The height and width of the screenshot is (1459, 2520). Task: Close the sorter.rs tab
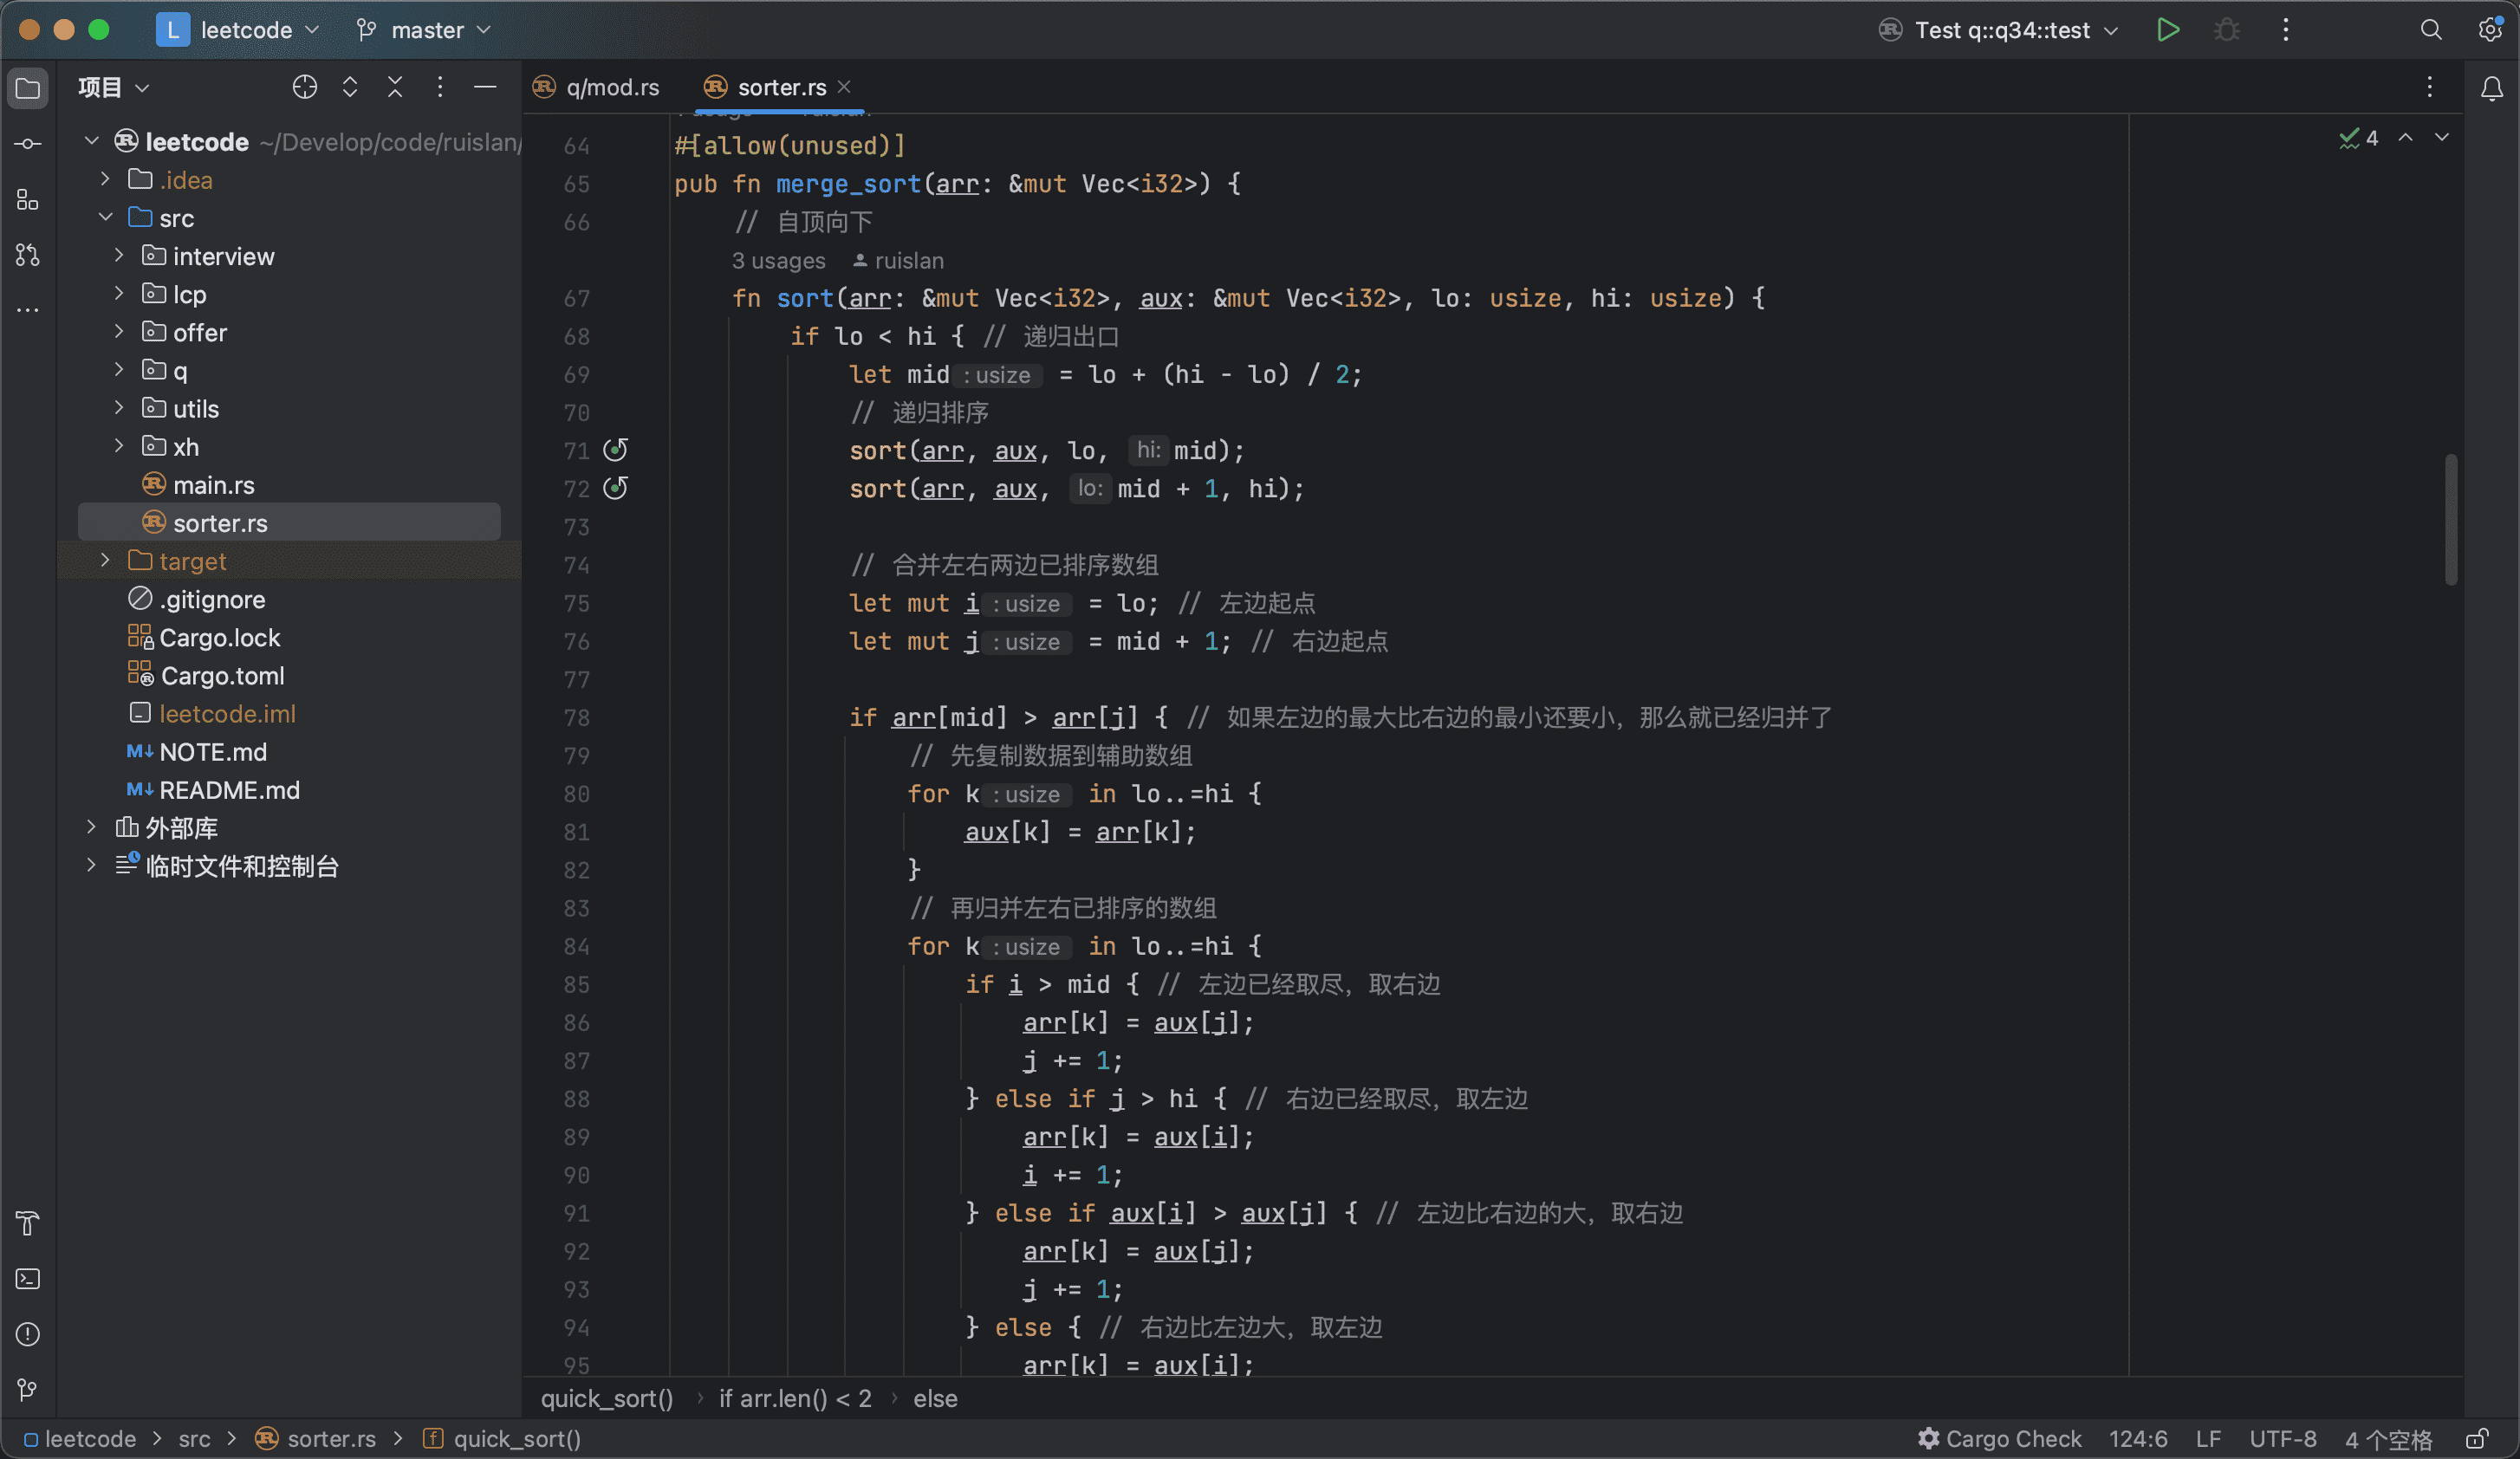(844, 87)
